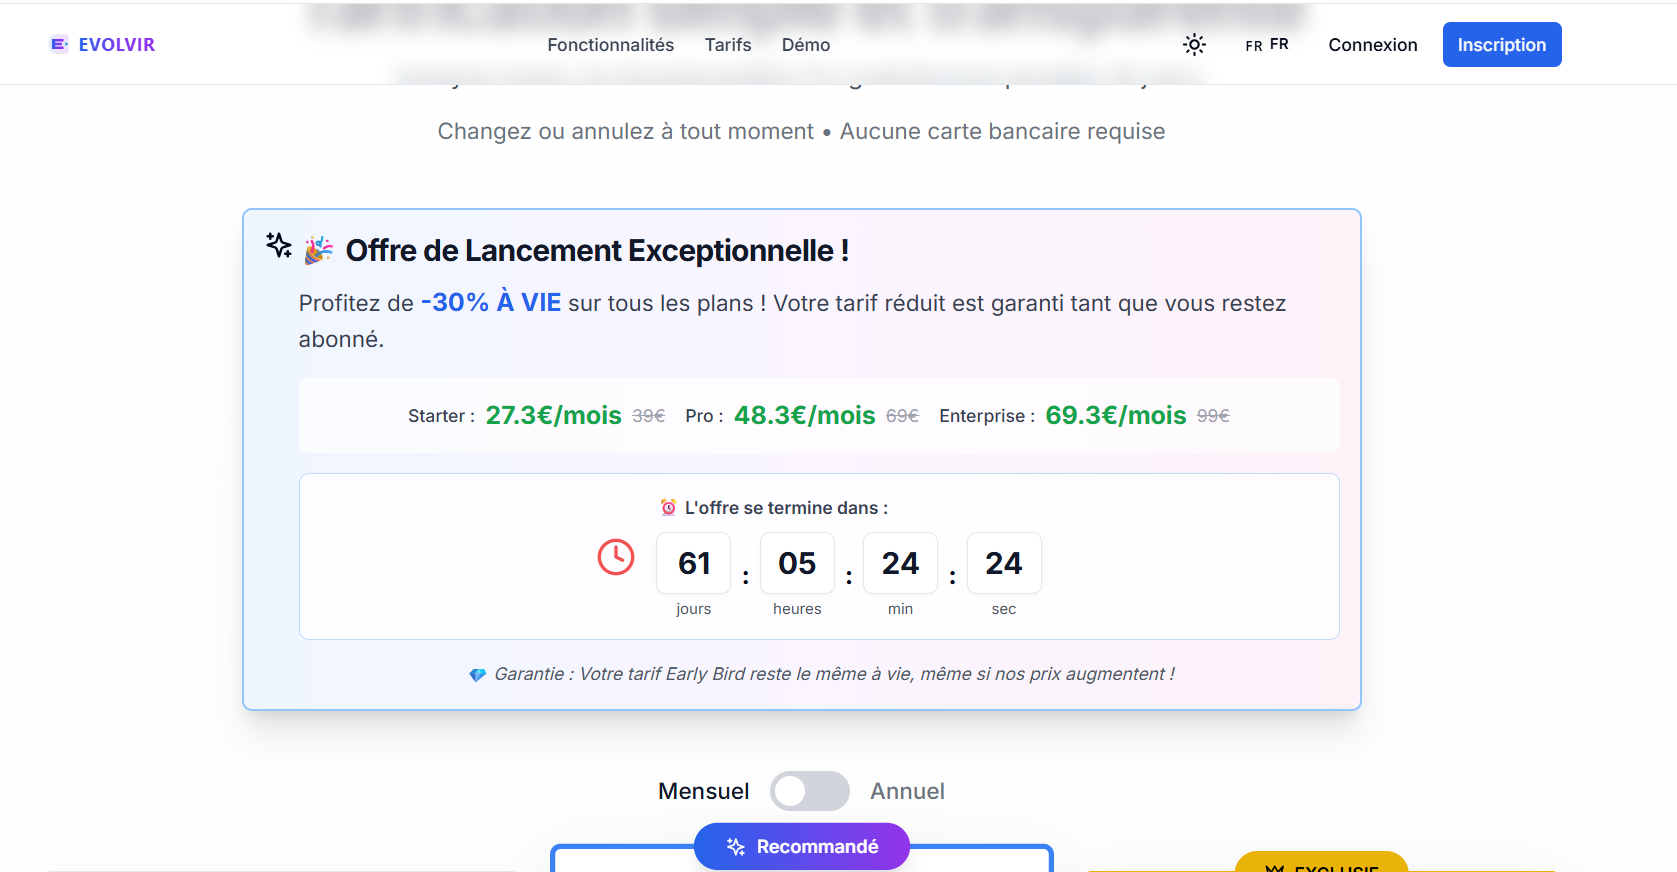The width and height of the screenshot is (1677, 872).
Task: Click the struck-through 39€ price
Action: coord(648,416)
